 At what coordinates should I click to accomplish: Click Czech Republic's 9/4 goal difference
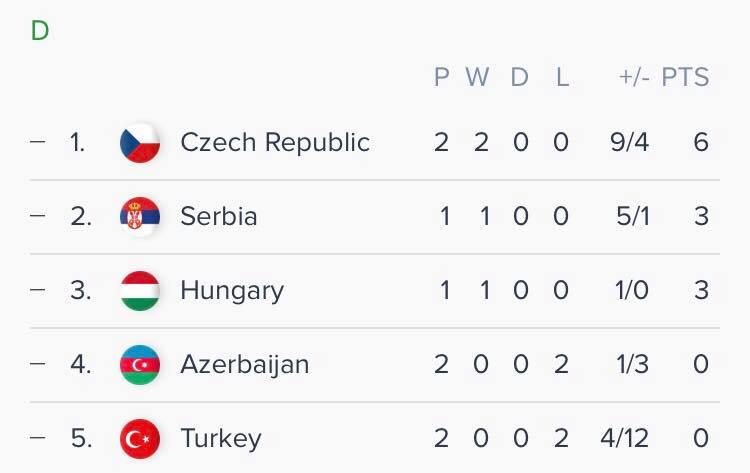(629, 143)
